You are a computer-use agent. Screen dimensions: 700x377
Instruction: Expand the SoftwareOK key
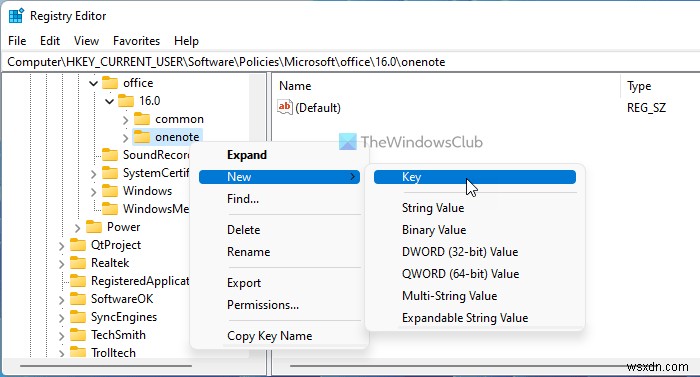click(x=61, y=300)
